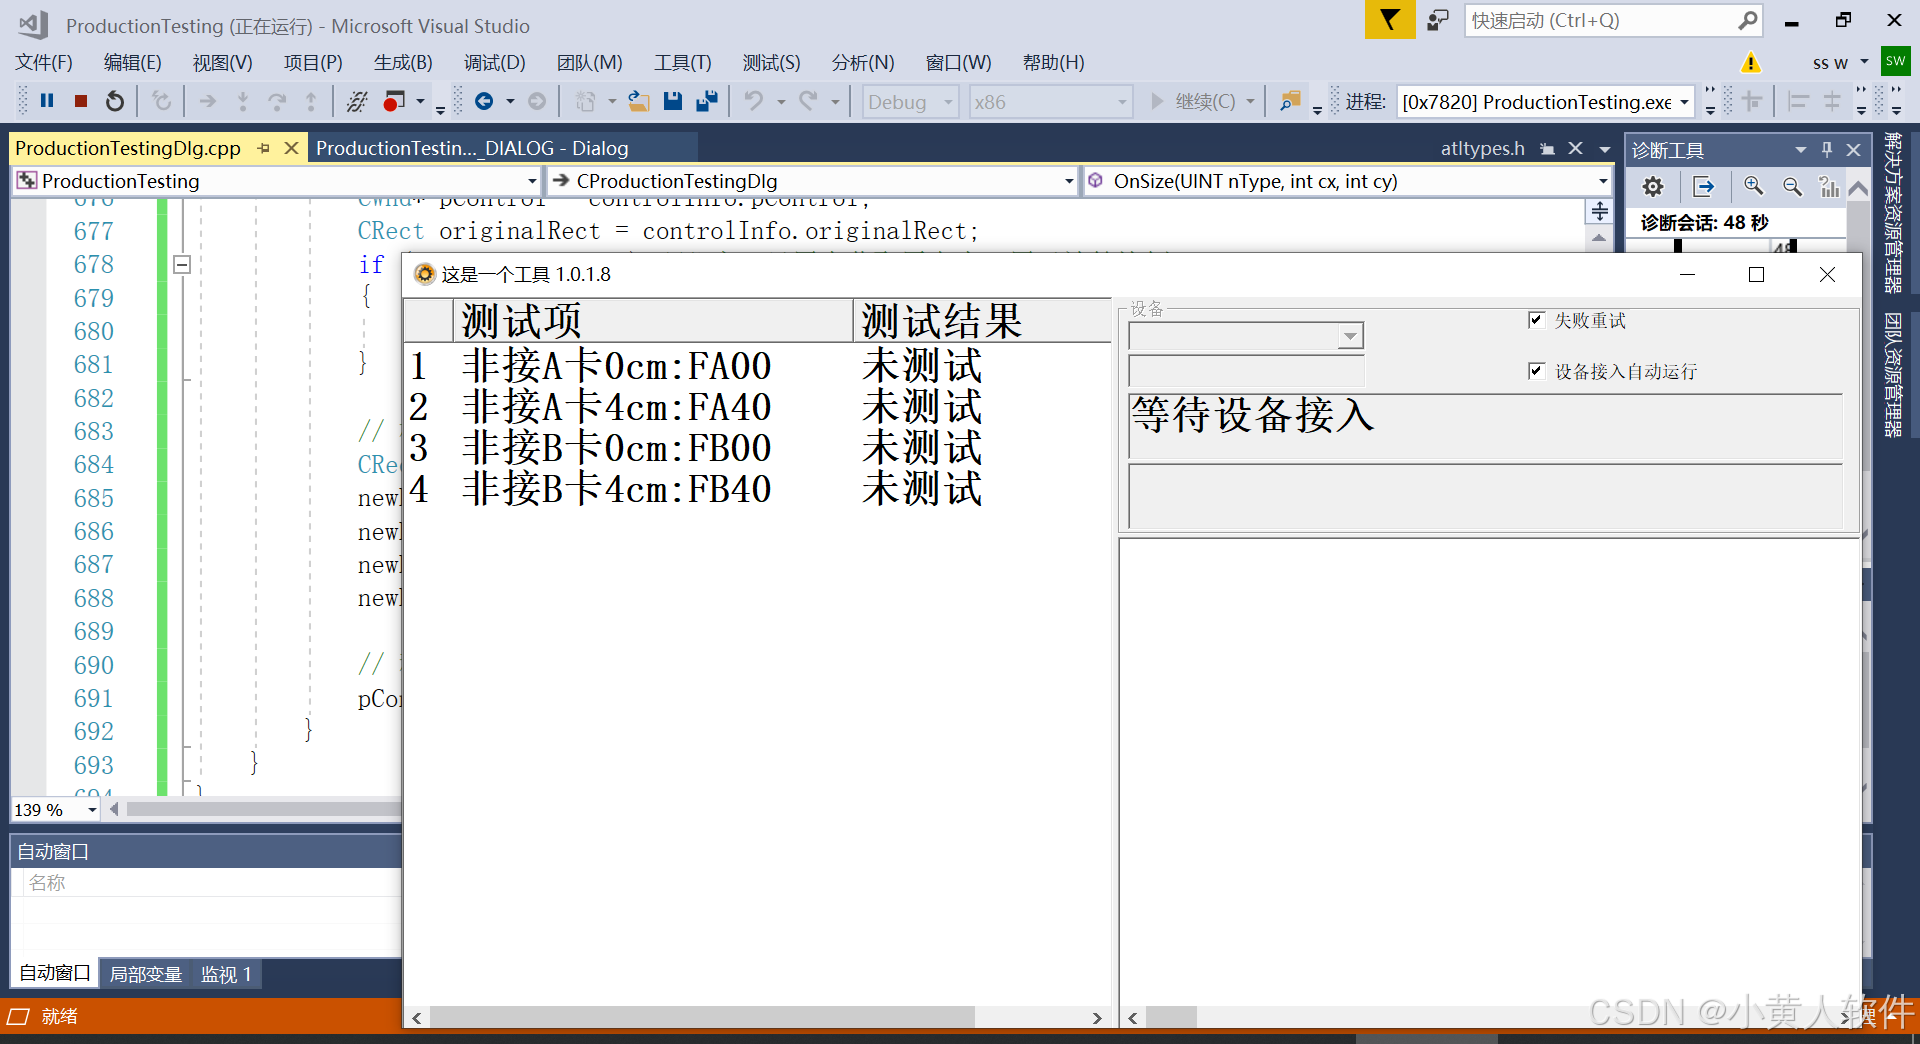This screenshot has width=1920, height=1044.
Task: Expand the CProductionTestingDlg class dropdown
Action: (1069, 181)
